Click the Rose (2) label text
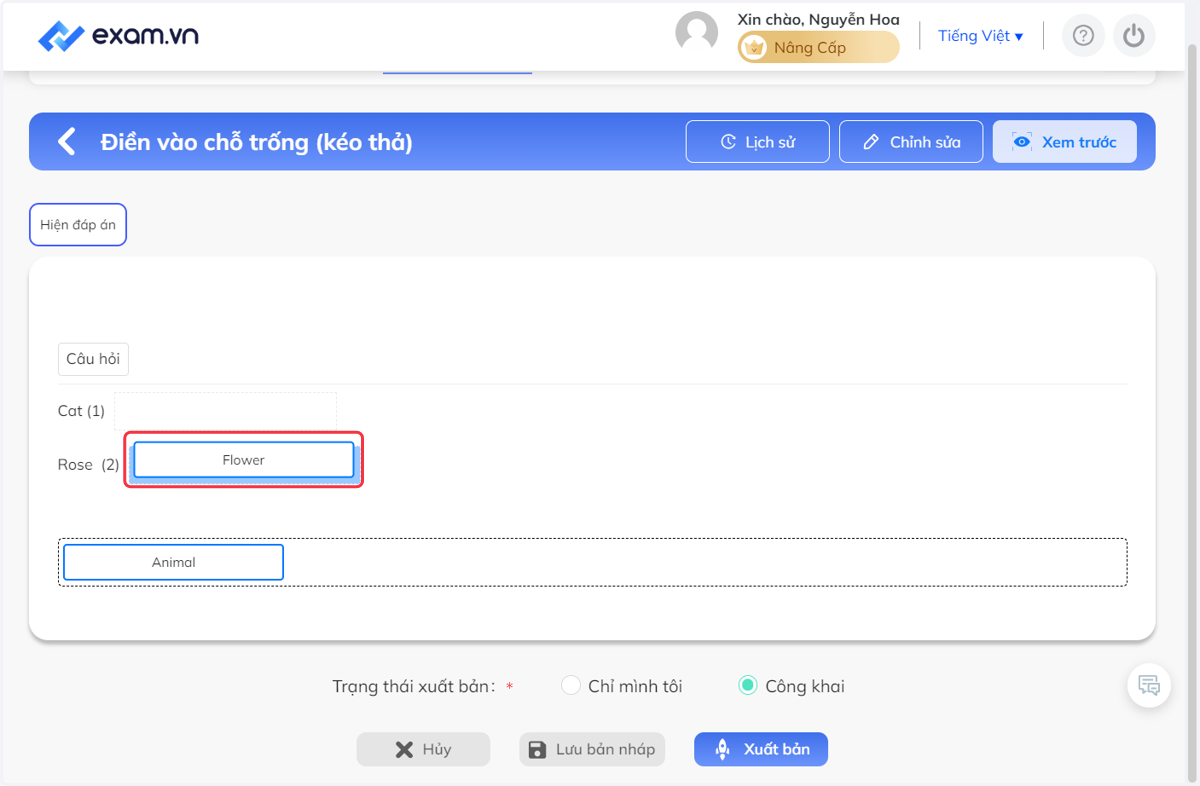Viewport: 1200px width, 786px height. tap(88, 464)
